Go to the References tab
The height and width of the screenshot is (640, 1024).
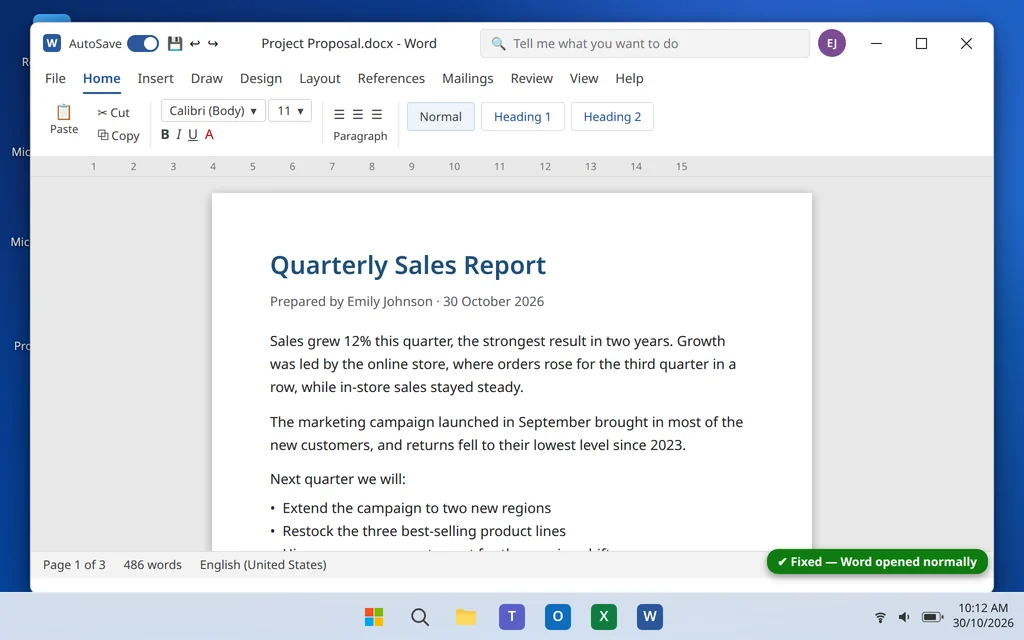[391, 78]
